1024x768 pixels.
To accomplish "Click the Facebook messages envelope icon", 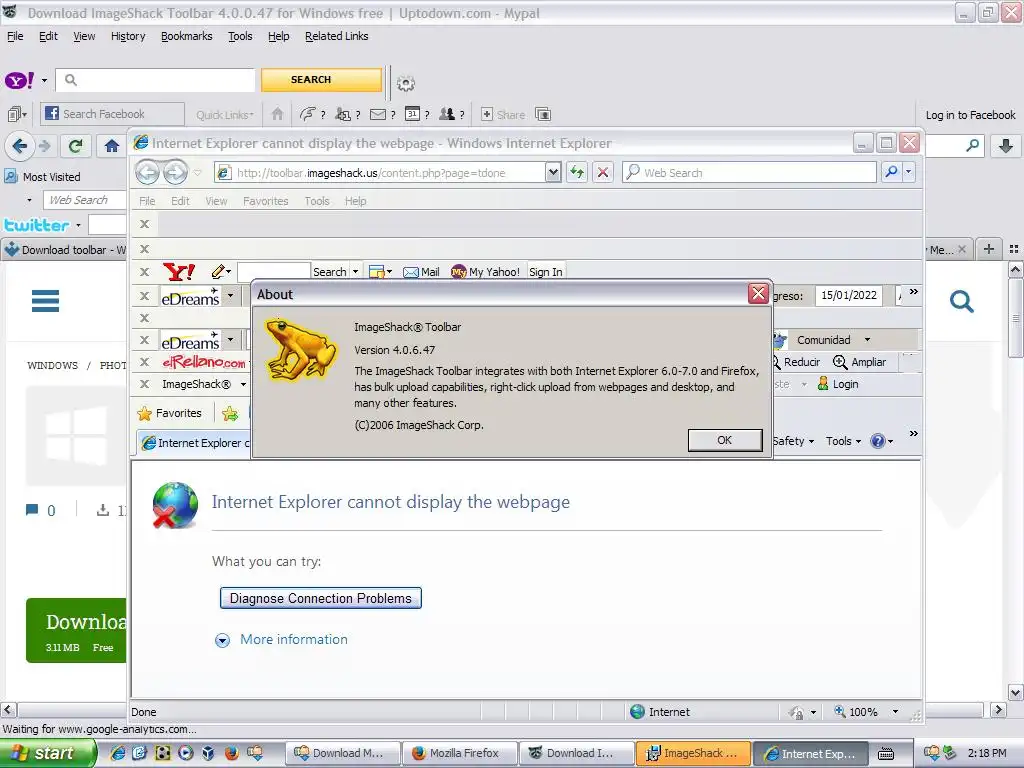I will [x=377, y=114].
